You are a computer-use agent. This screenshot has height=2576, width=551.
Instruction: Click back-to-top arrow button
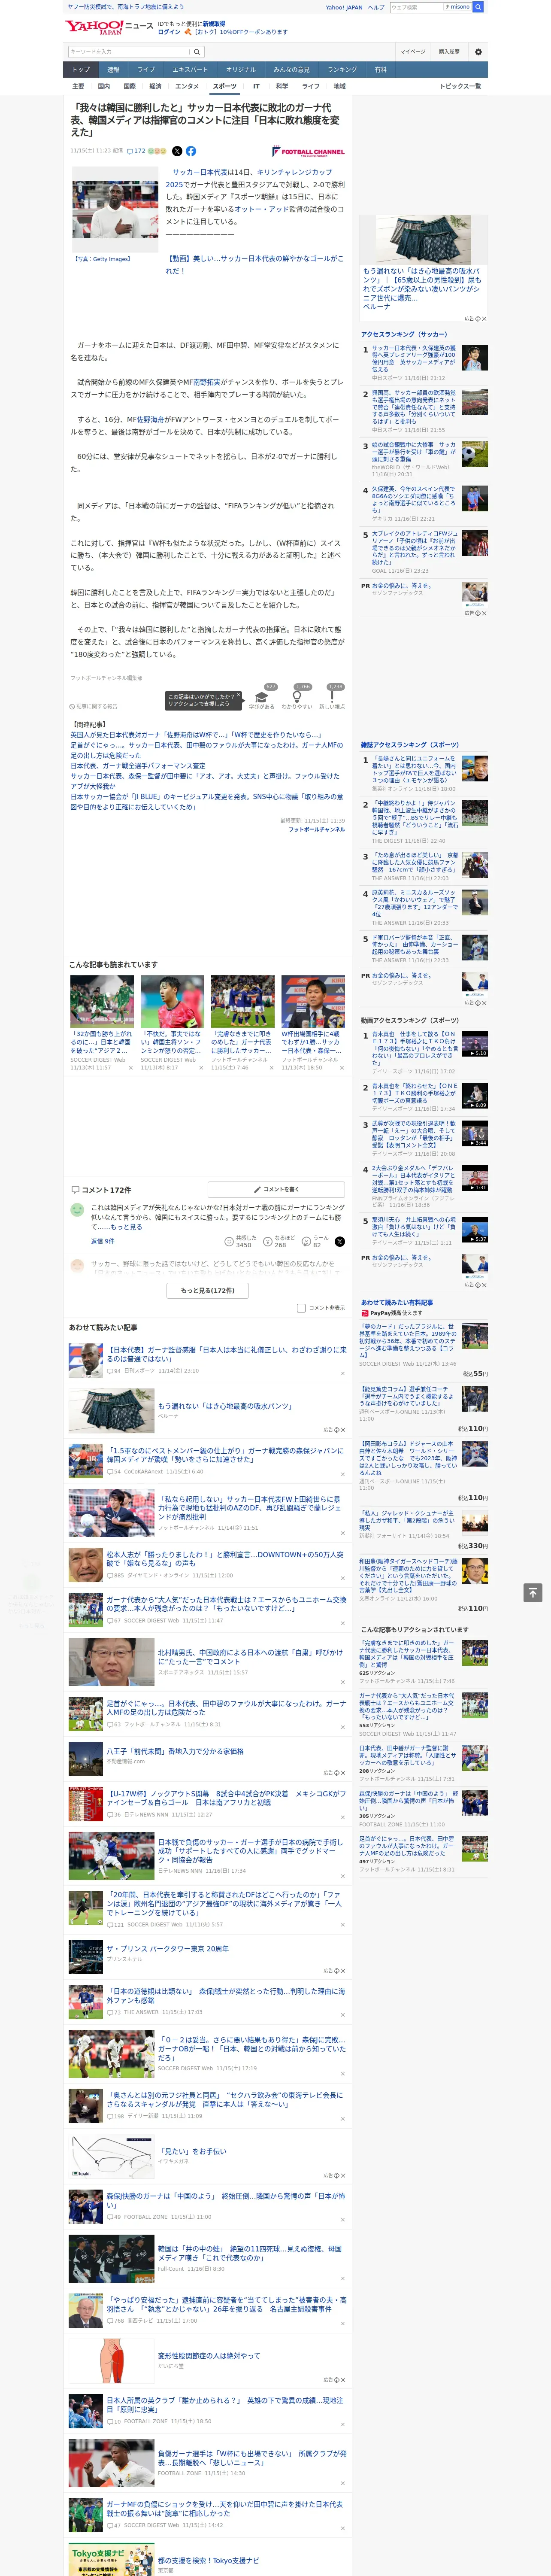(x=533, y=1593)
